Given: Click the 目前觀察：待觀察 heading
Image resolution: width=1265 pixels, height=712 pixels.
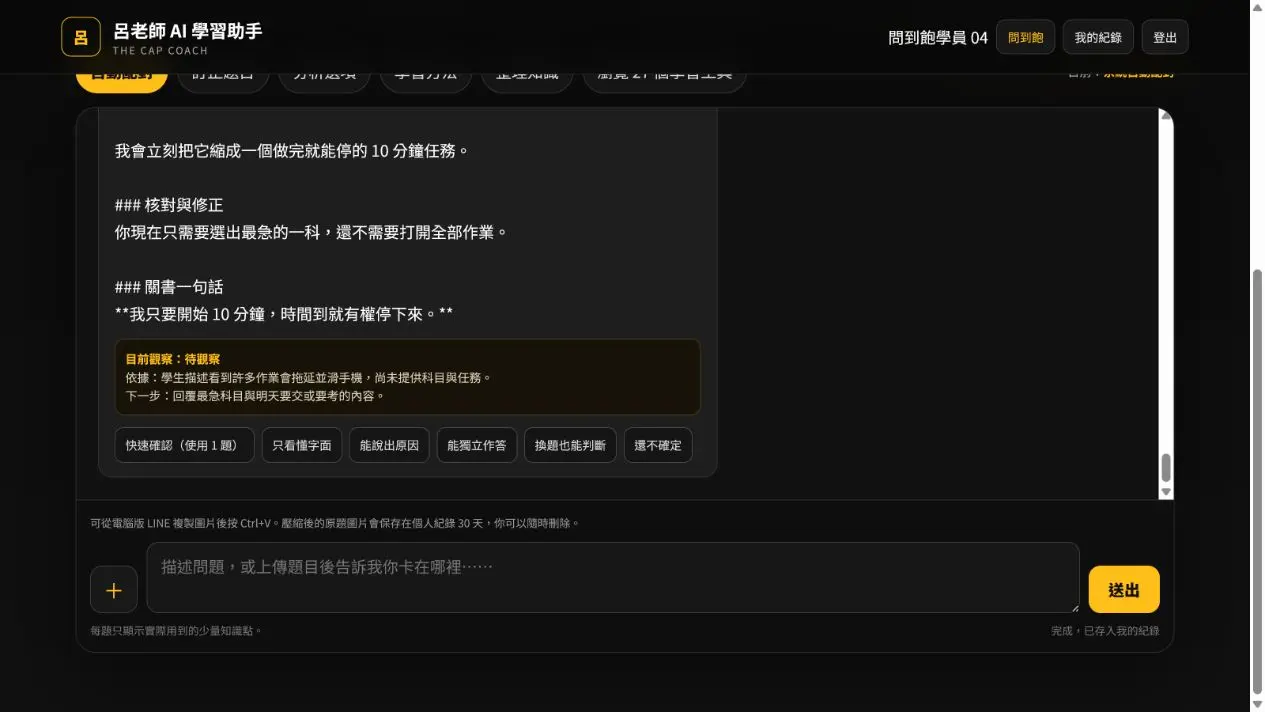Looking at the screenshot, I should [x=173, y=358].
